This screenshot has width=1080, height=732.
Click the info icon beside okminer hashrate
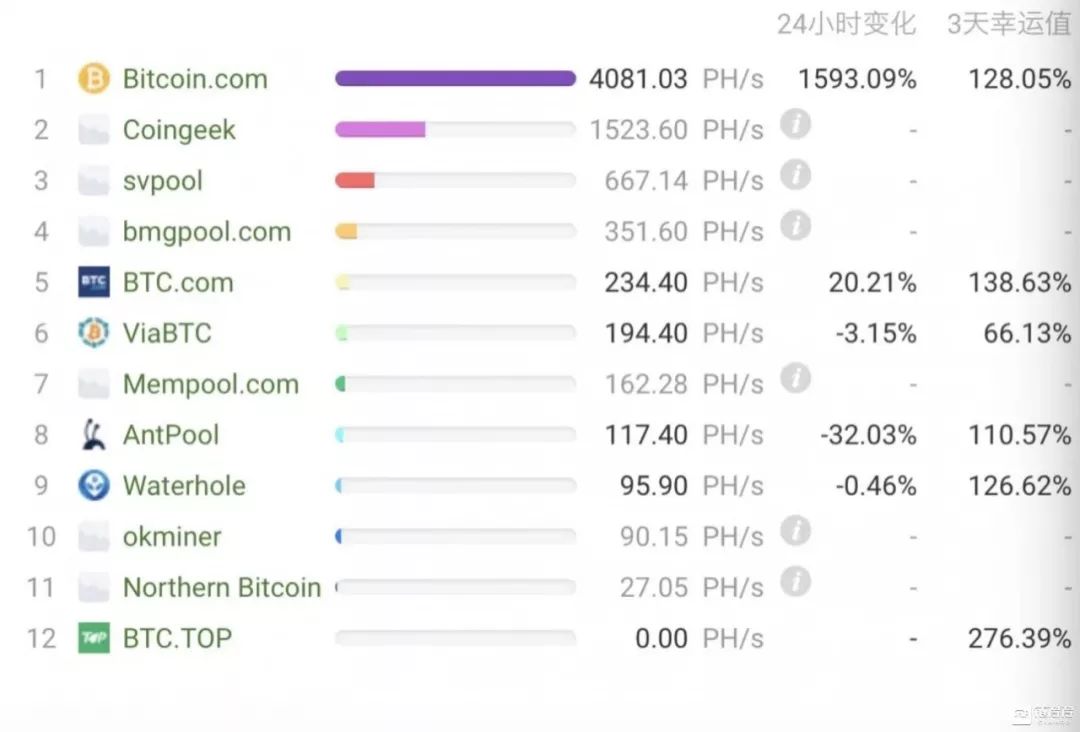pyautogui.click(x=795, y=531)
